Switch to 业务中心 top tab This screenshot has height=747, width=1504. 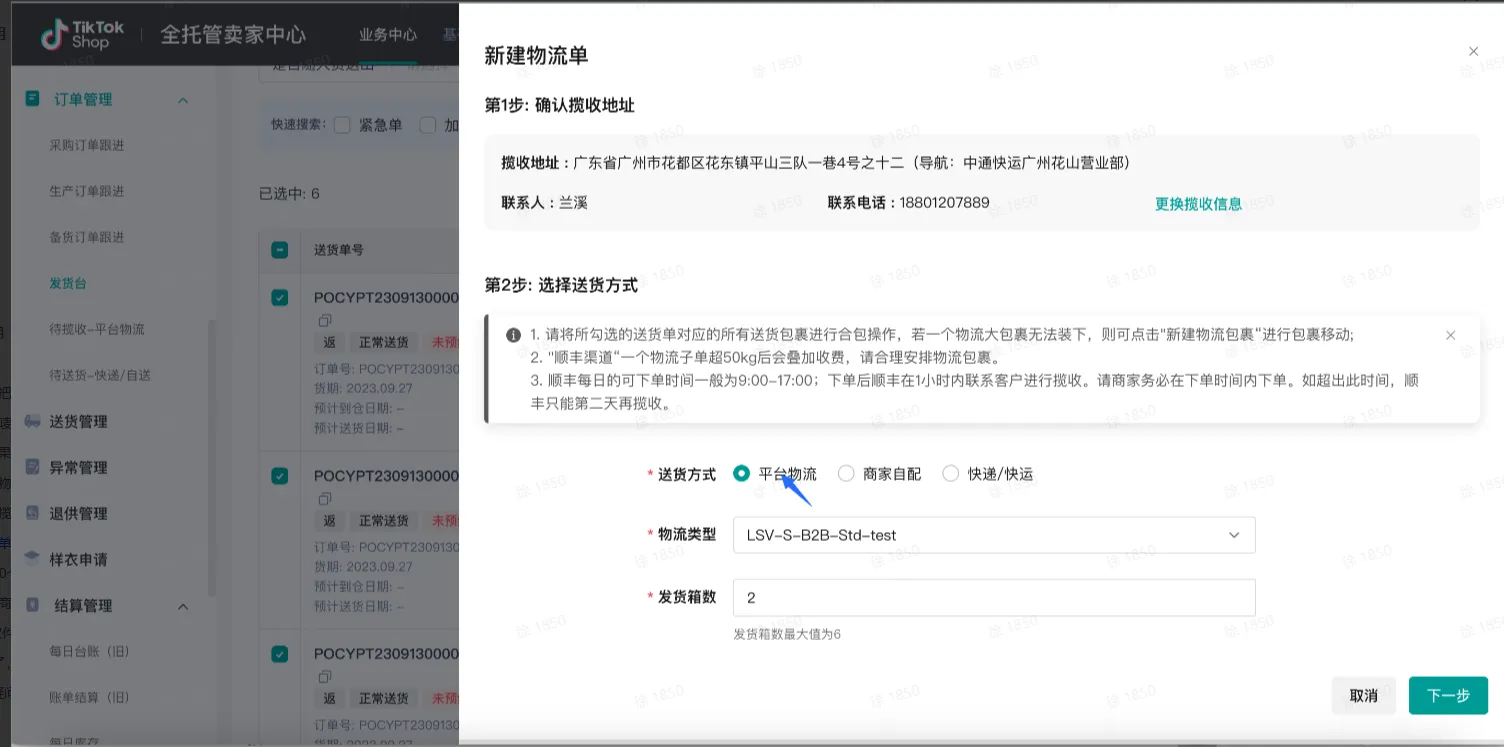click(388, 34)
